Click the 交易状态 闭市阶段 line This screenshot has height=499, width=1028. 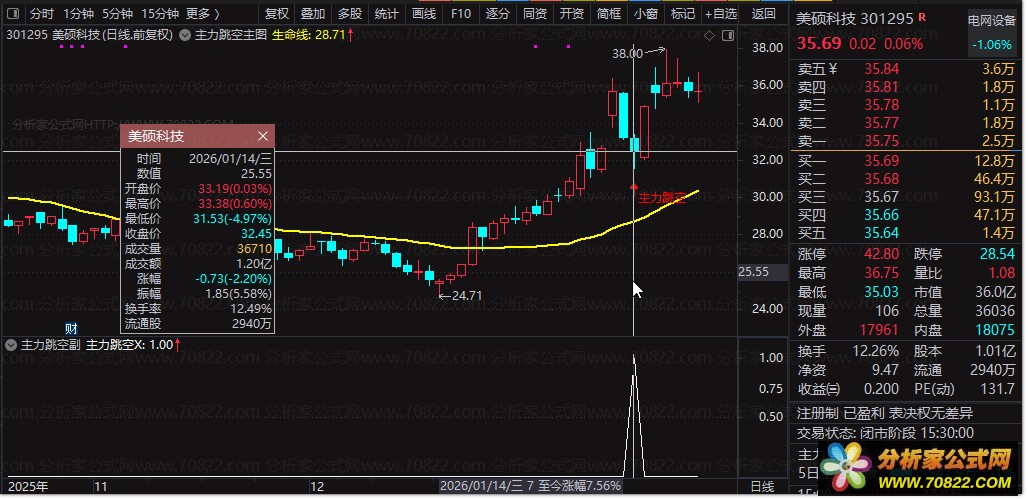(x=885, y=433)
